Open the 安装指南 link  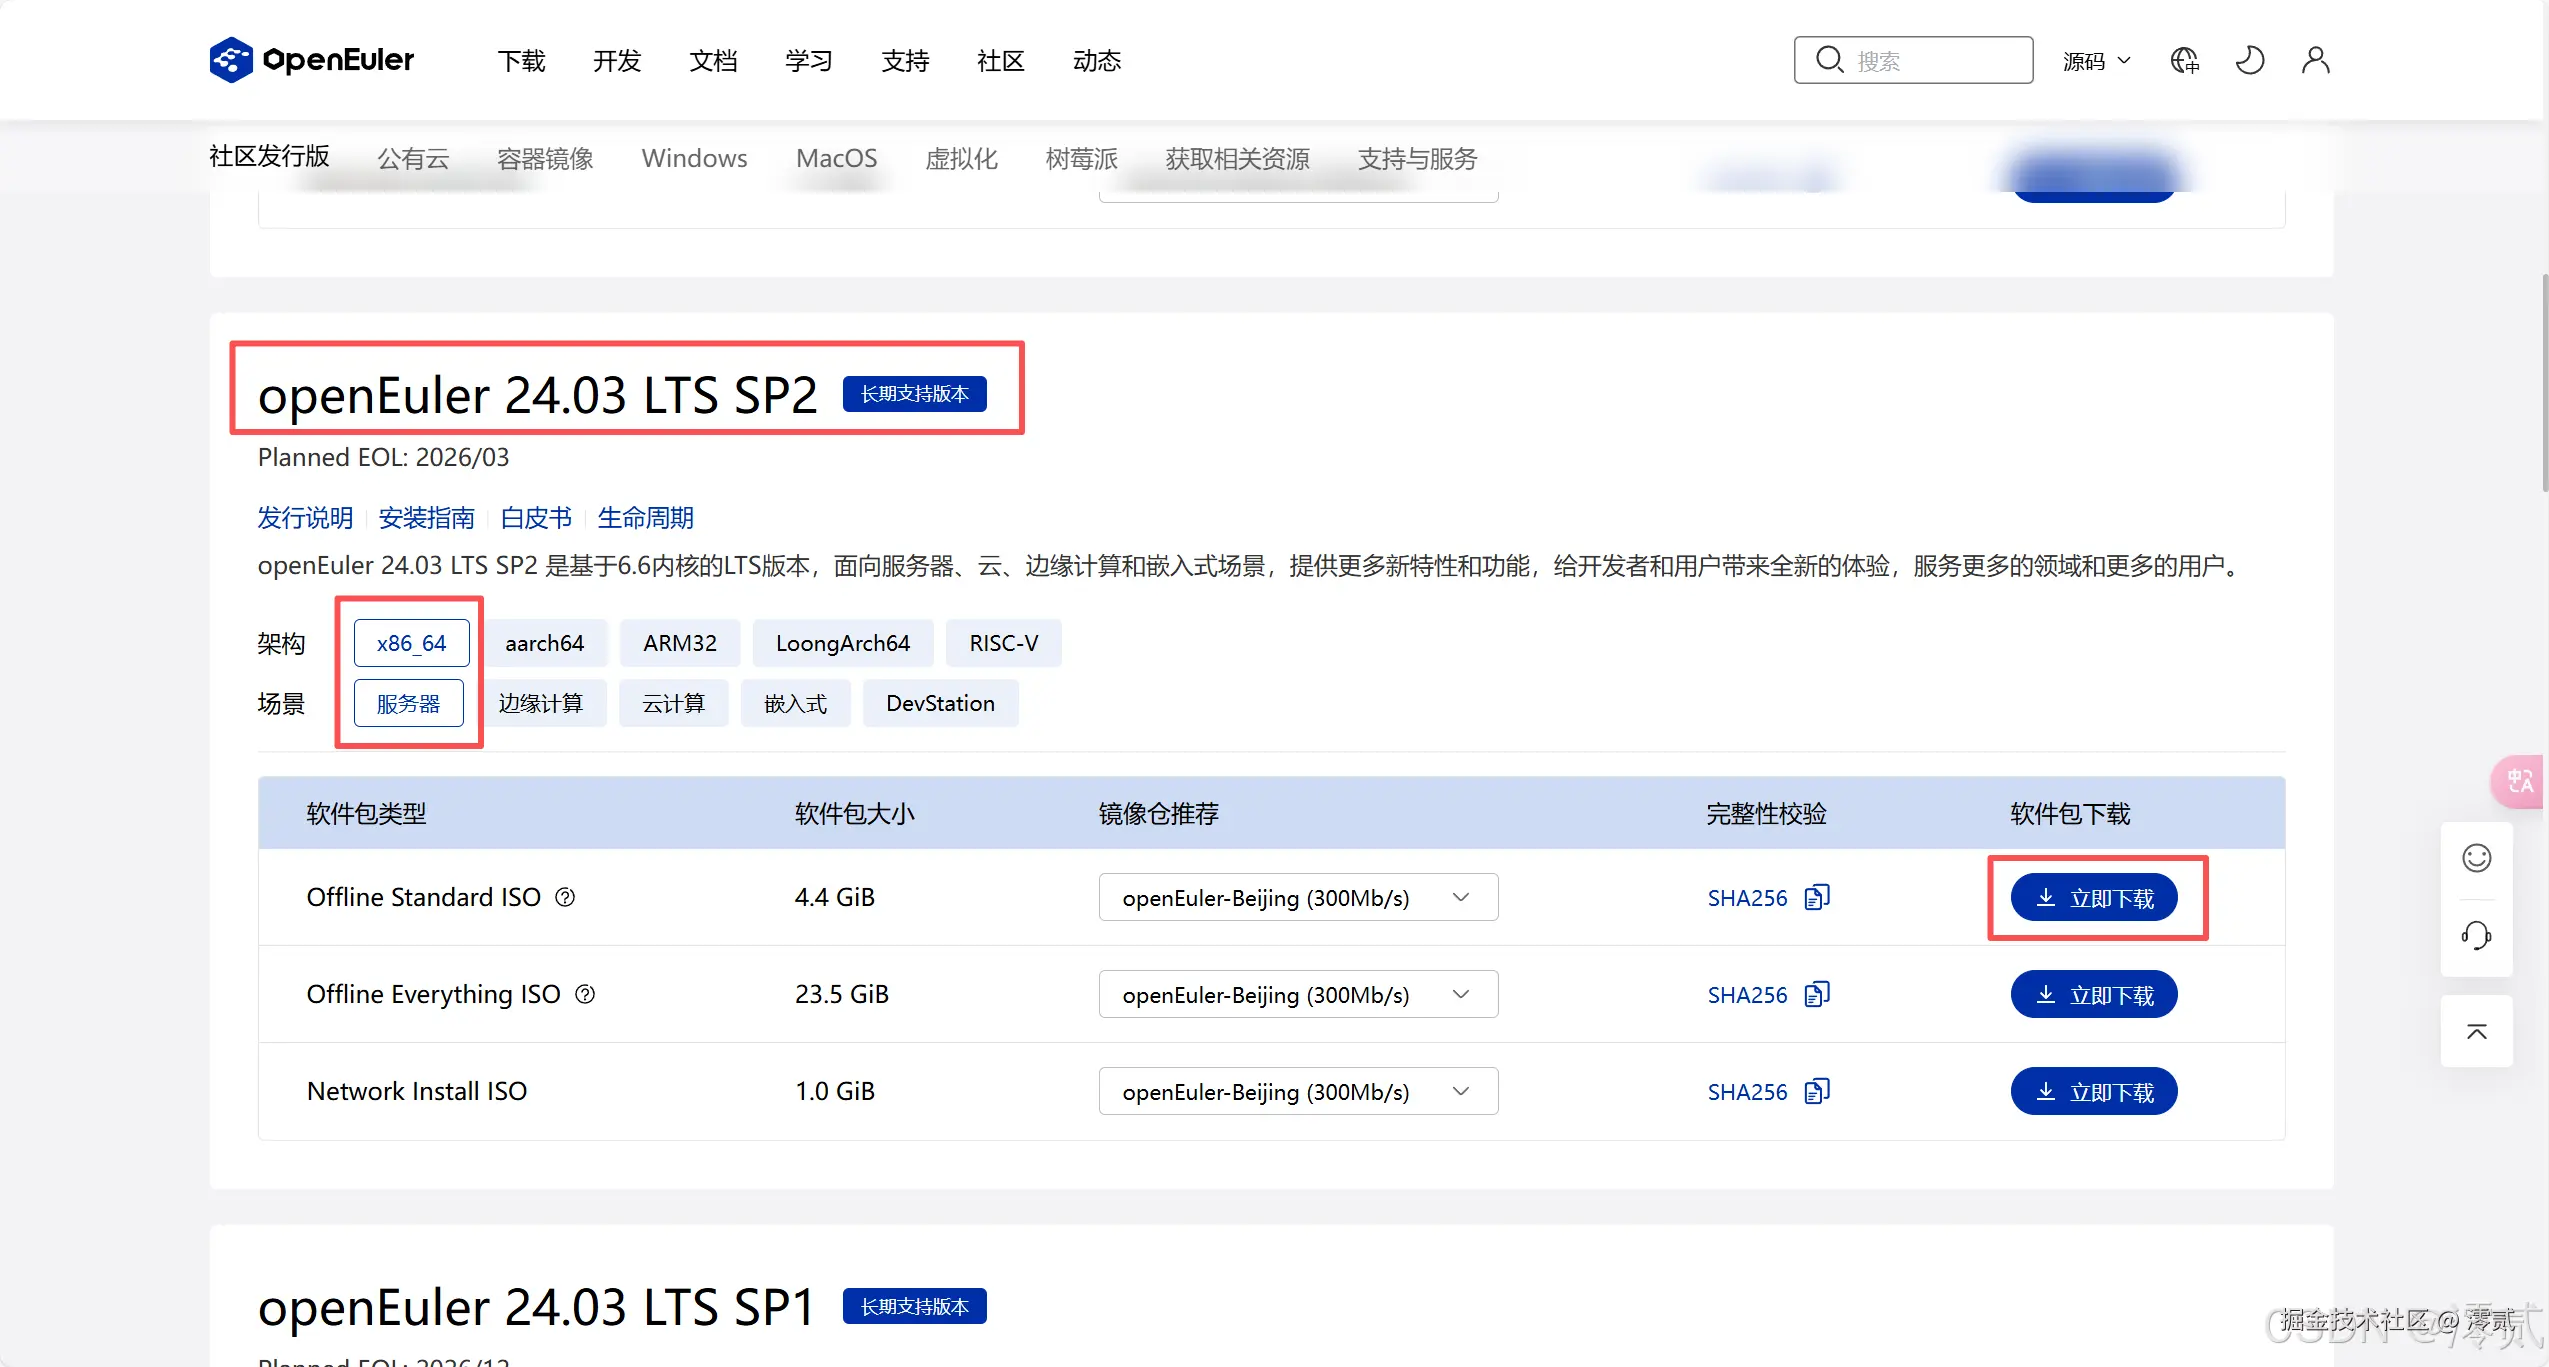click(x=426, y=518)
